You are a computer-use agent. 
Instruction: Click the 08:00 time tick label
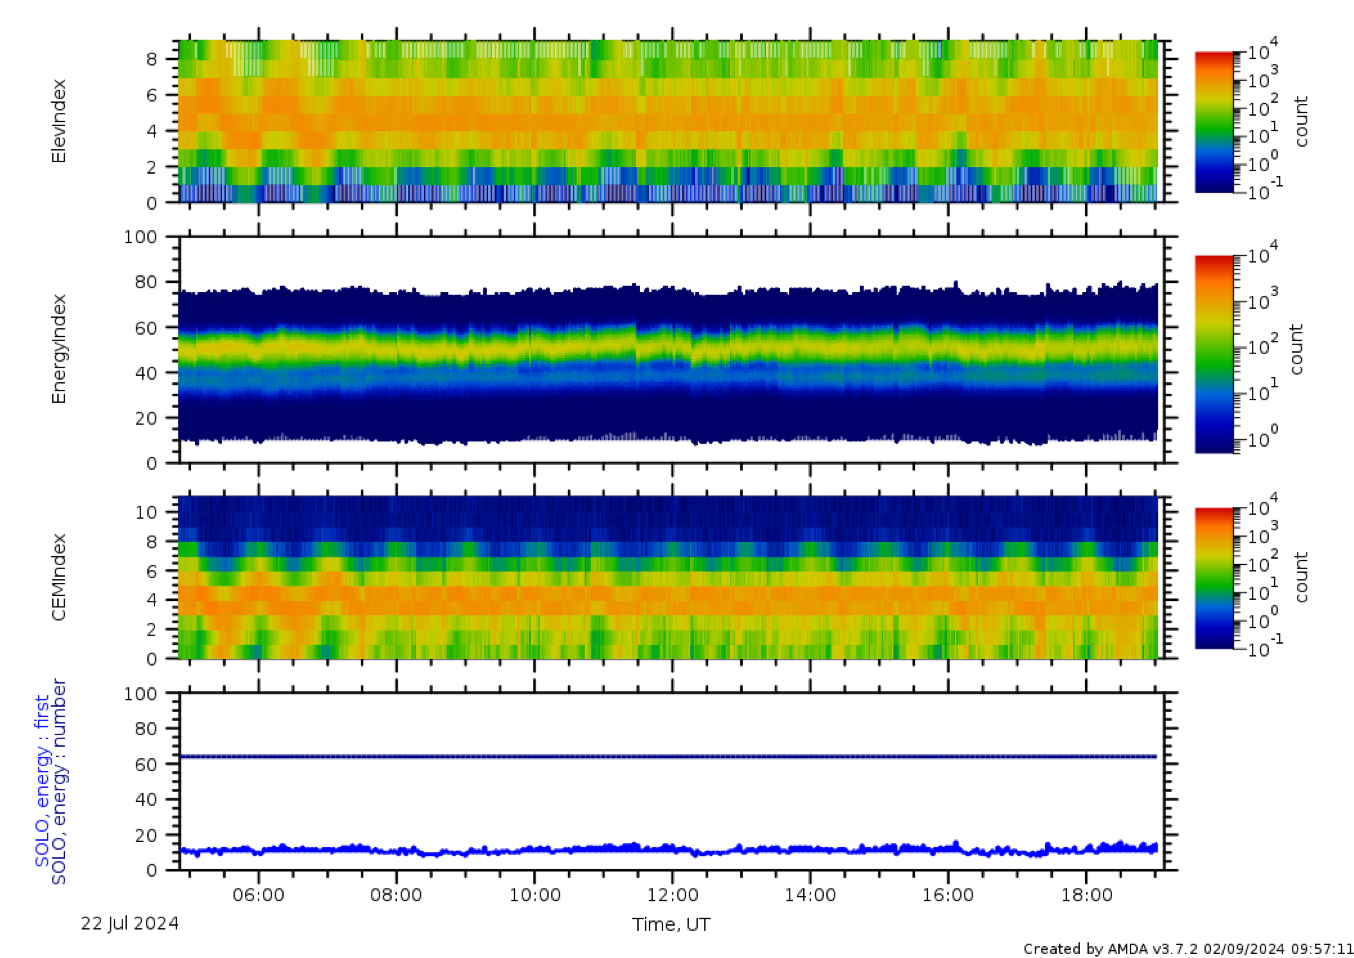pyautogui.click(x=396, y=895)
